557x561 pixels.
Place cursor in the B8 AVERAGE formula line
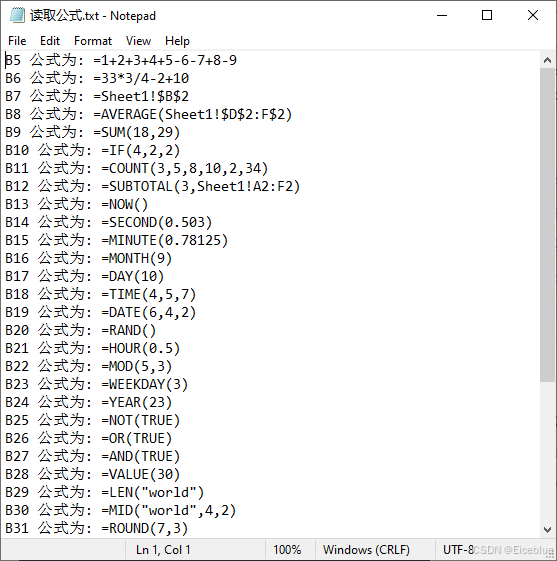click(x=148, y=114)
